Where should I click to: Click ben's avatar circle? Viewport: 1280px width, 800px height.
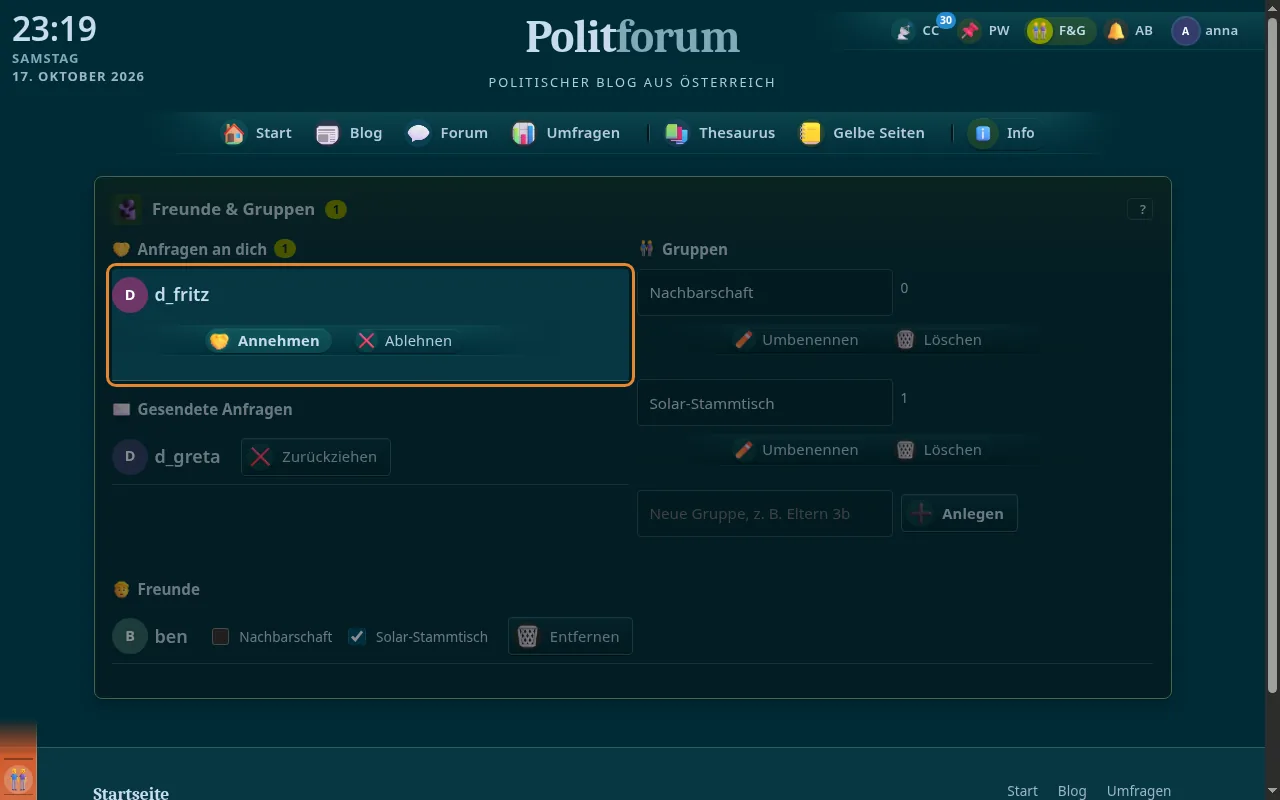pyautogui.click(x=130, y=636)
